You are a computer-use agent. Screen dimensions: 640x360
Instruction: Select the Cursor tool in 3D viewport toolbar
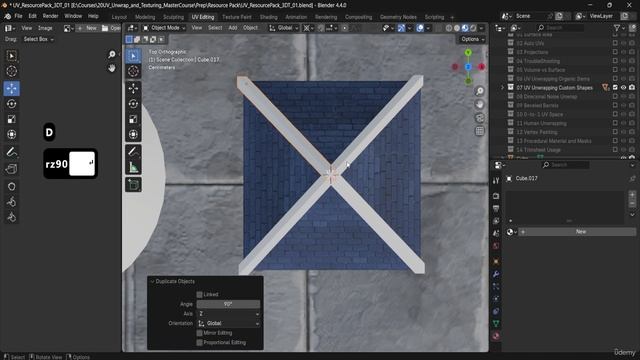[133, 71]
